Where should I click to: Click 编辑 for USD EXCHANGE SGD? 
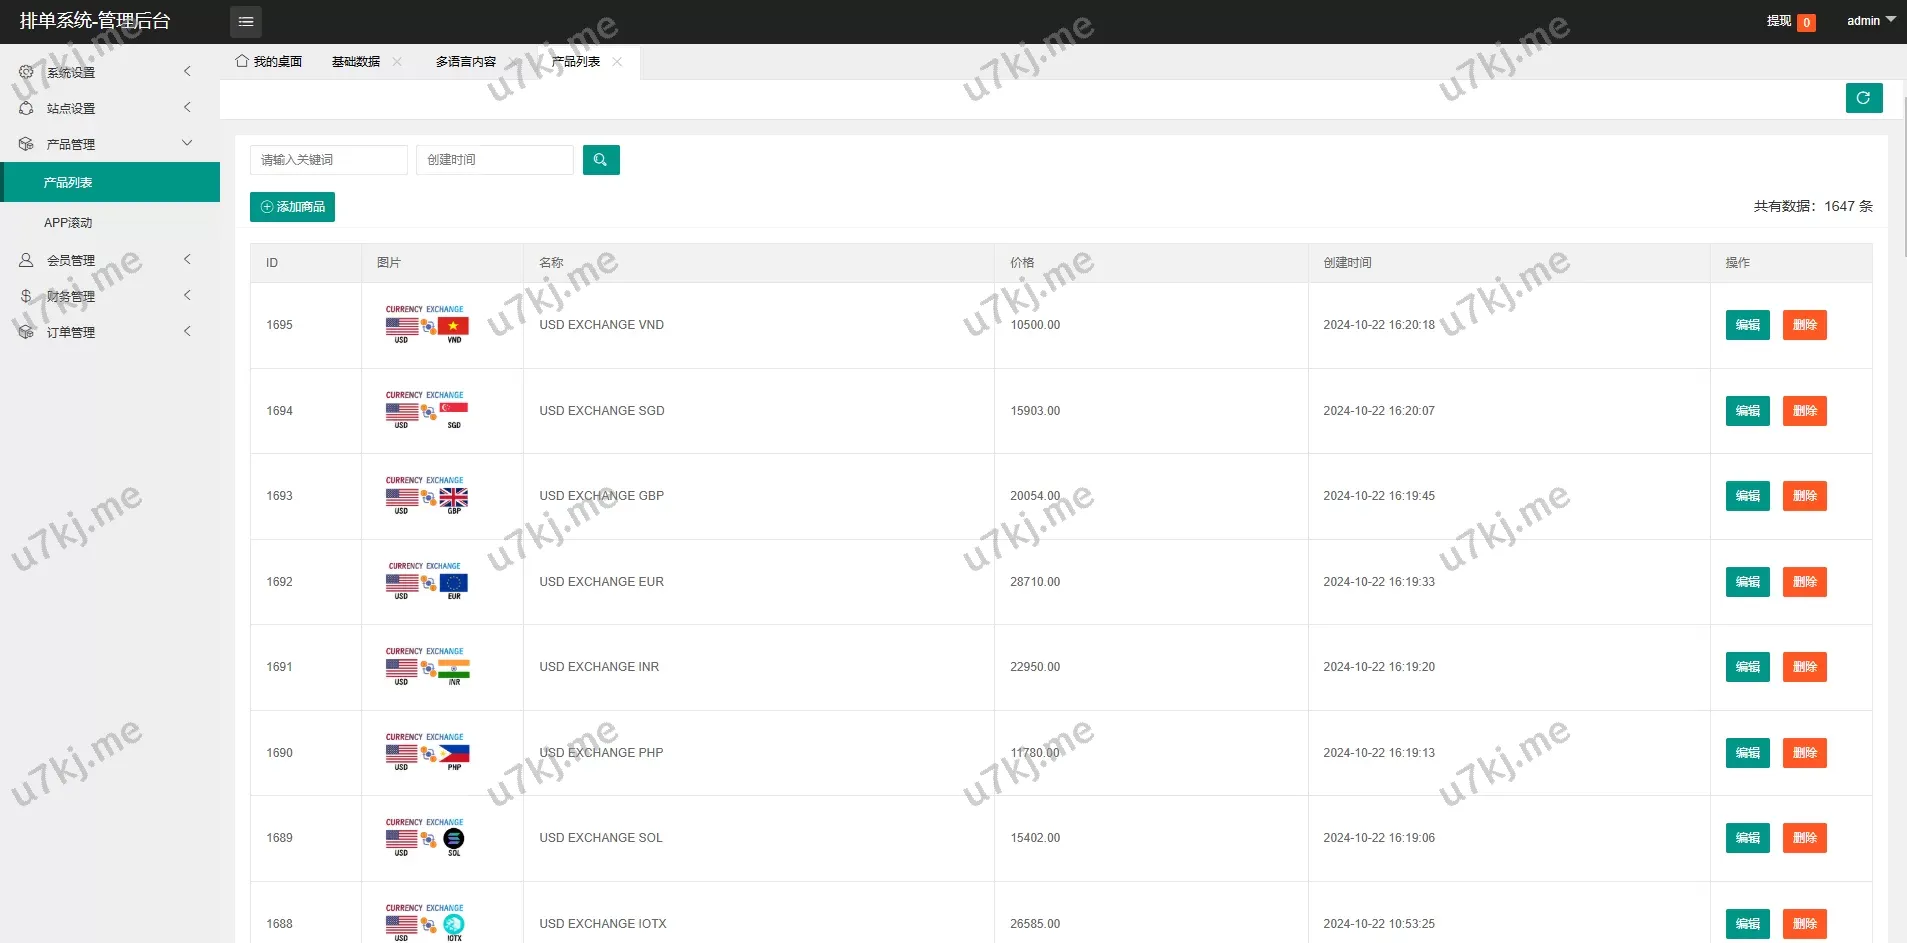[1747, 411]
